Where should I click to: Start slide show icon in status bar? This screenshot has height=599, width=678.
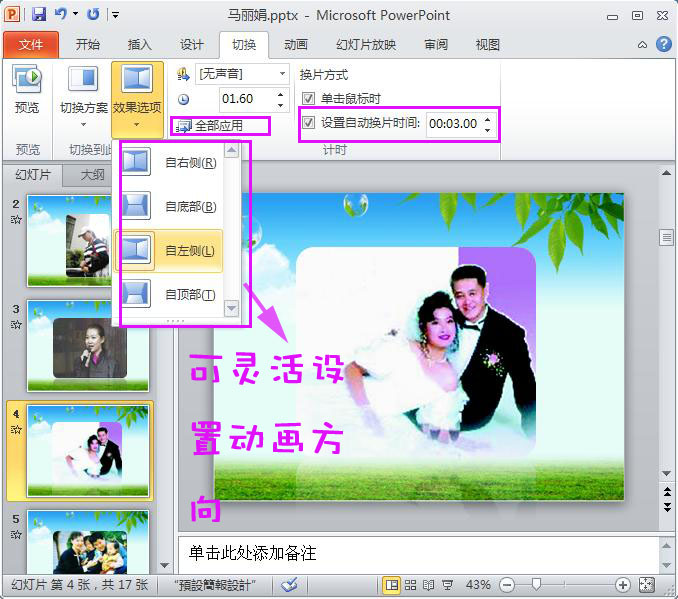pyautogui.click(x=448, y=585)
